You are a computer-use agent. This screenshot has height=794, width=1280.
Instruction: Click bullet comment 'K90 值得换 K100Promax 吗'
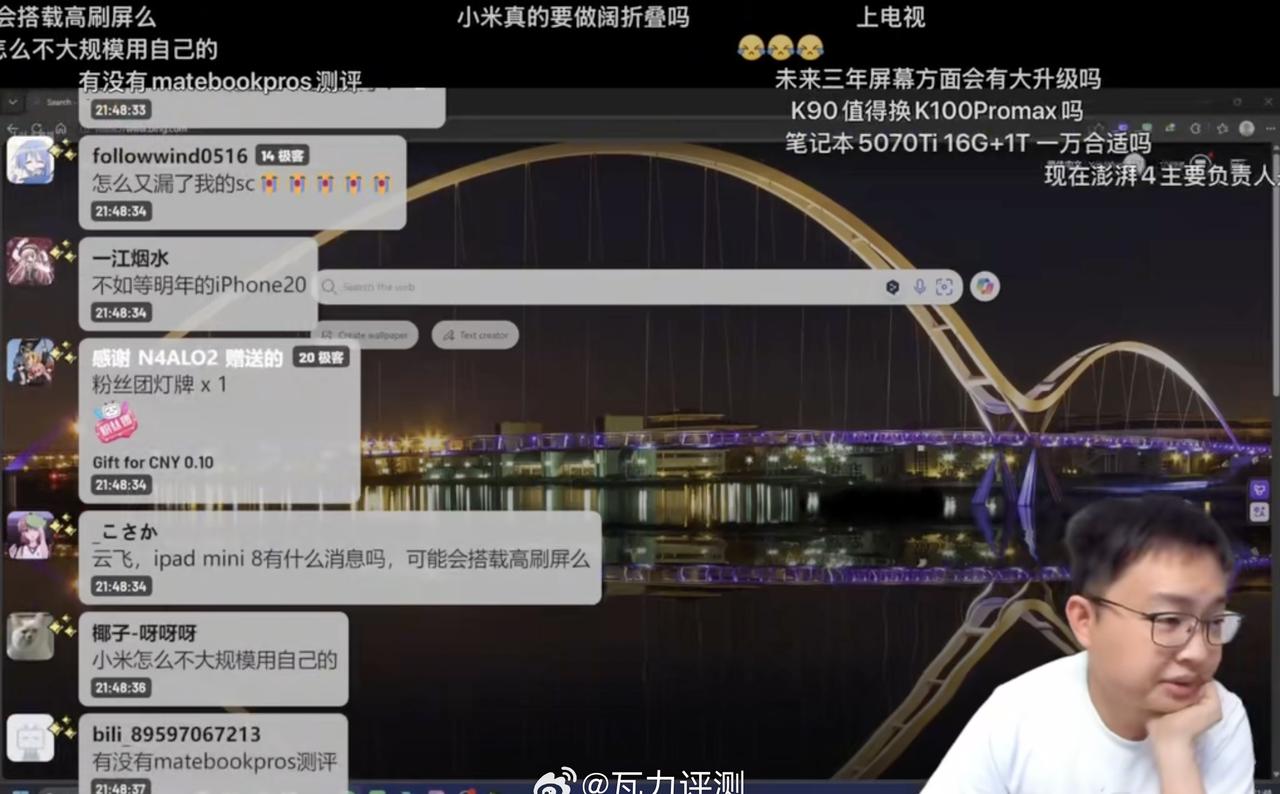pyautogui.click(x=937, y=110)
